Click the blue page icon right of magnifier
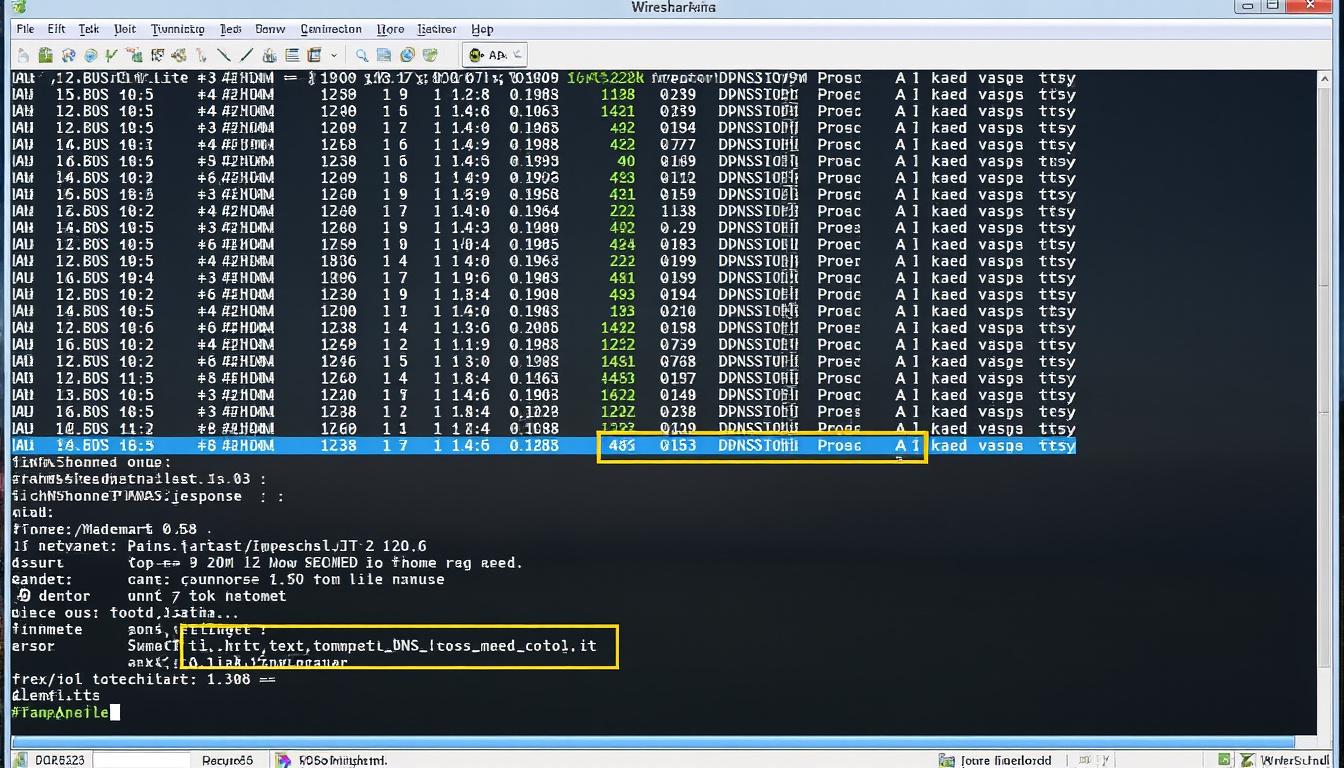Image resolution: width=1344 pixels, height=768 pixels. pyautogui.click(x=384, y=55)
